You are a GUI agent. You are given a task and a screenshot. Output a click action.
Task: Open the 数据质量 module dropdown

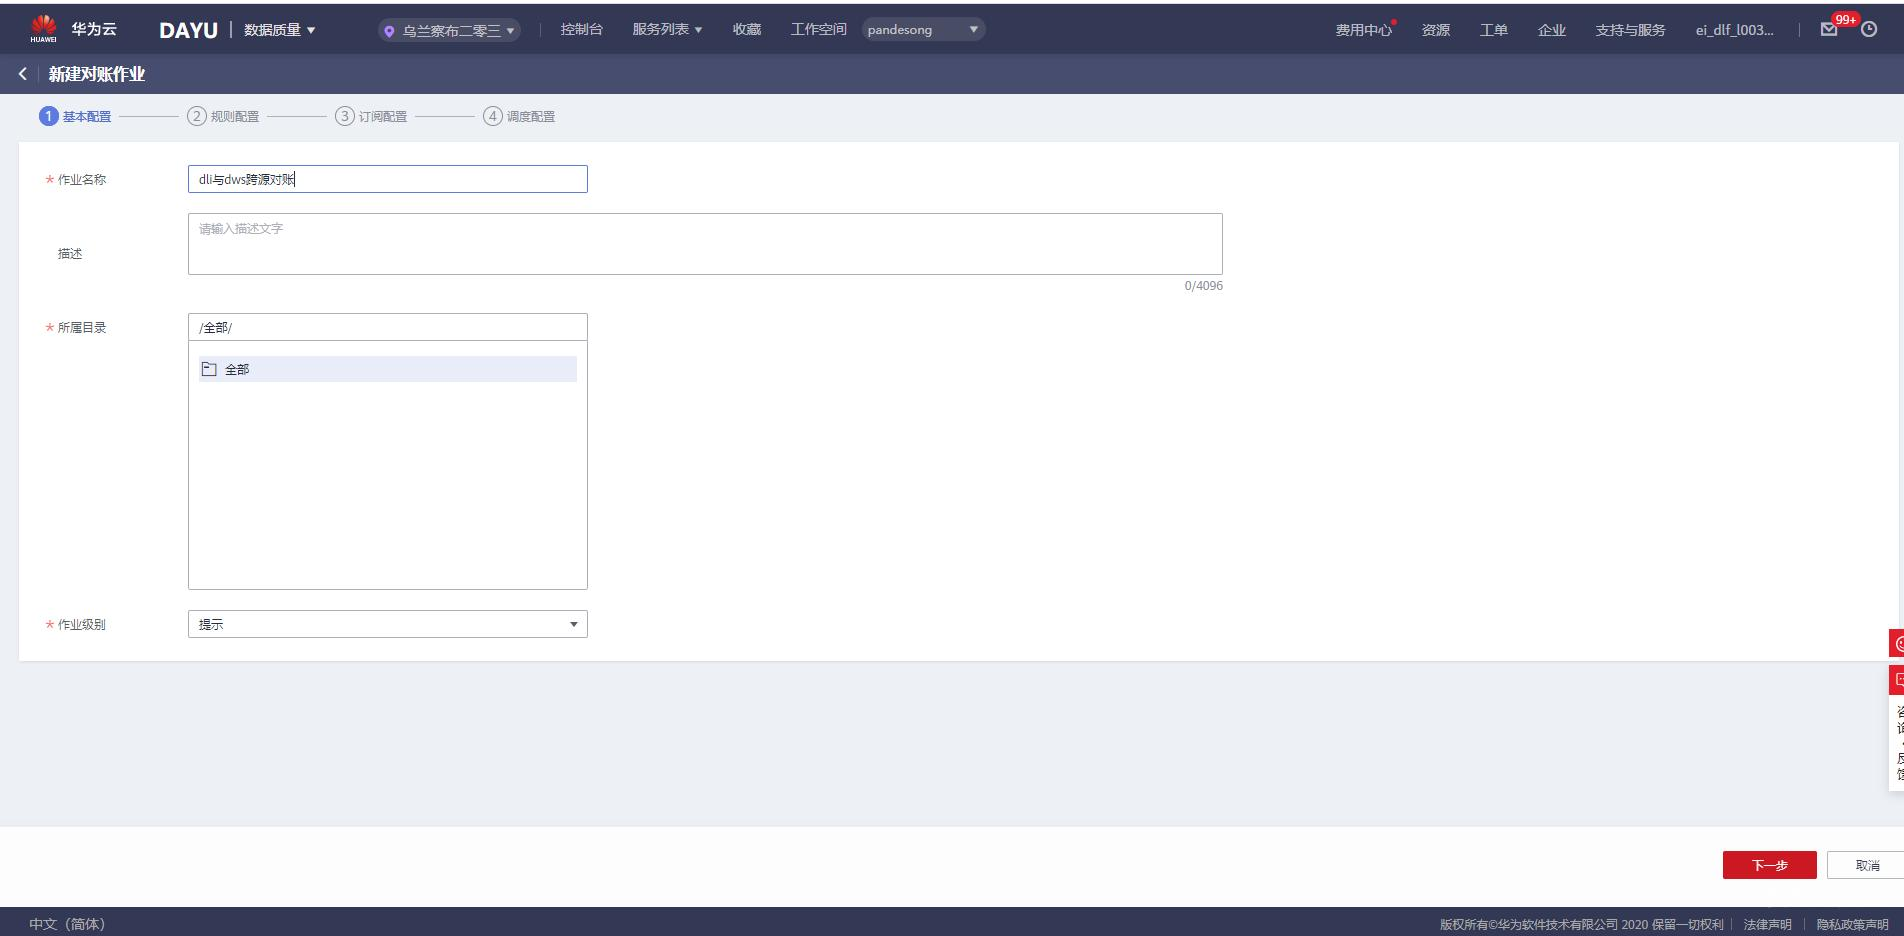pos(280,30)
